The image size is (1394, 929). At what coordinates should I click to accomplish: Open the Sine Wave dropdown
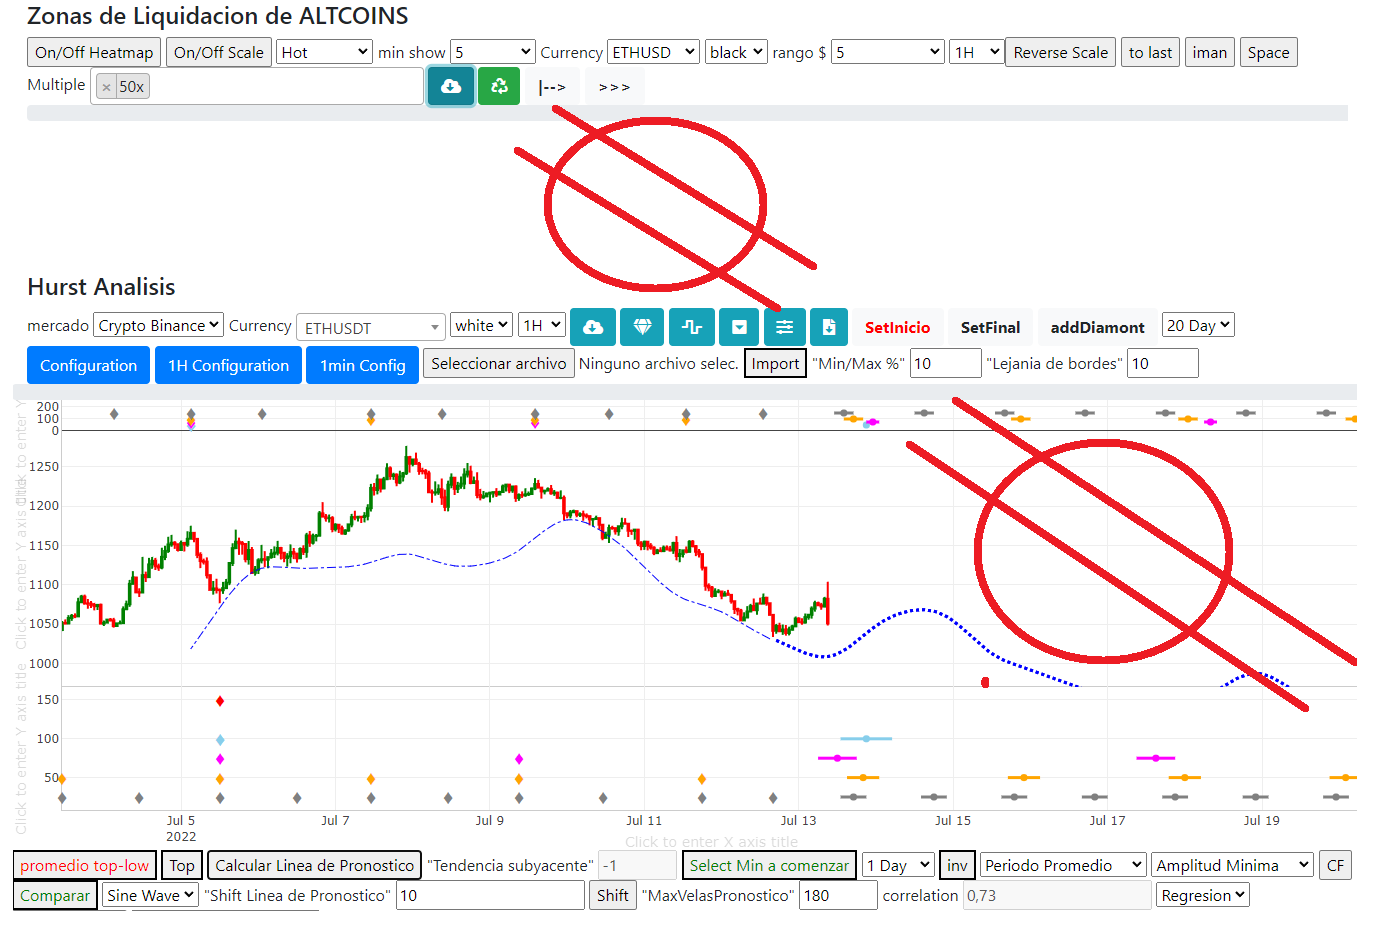pyautogui.click(x=150, y=895)
